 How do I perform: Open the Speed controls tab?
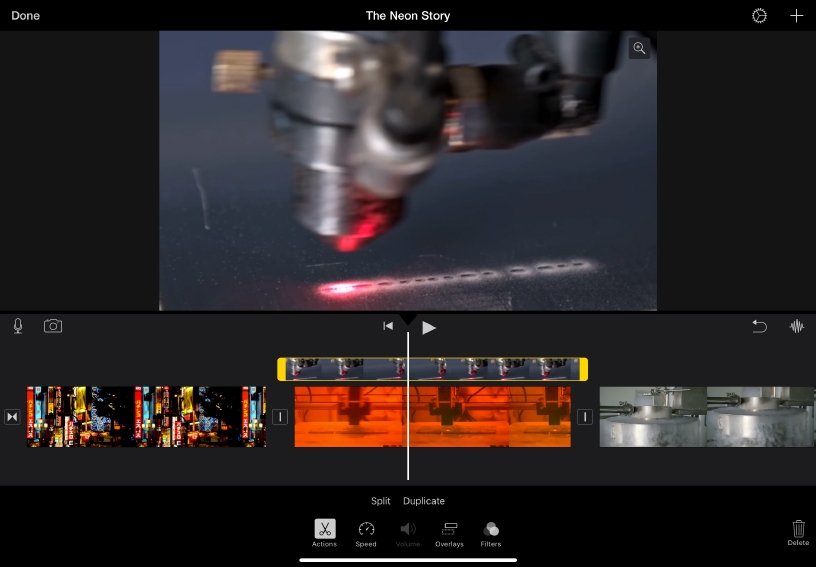tap(366, 532)
